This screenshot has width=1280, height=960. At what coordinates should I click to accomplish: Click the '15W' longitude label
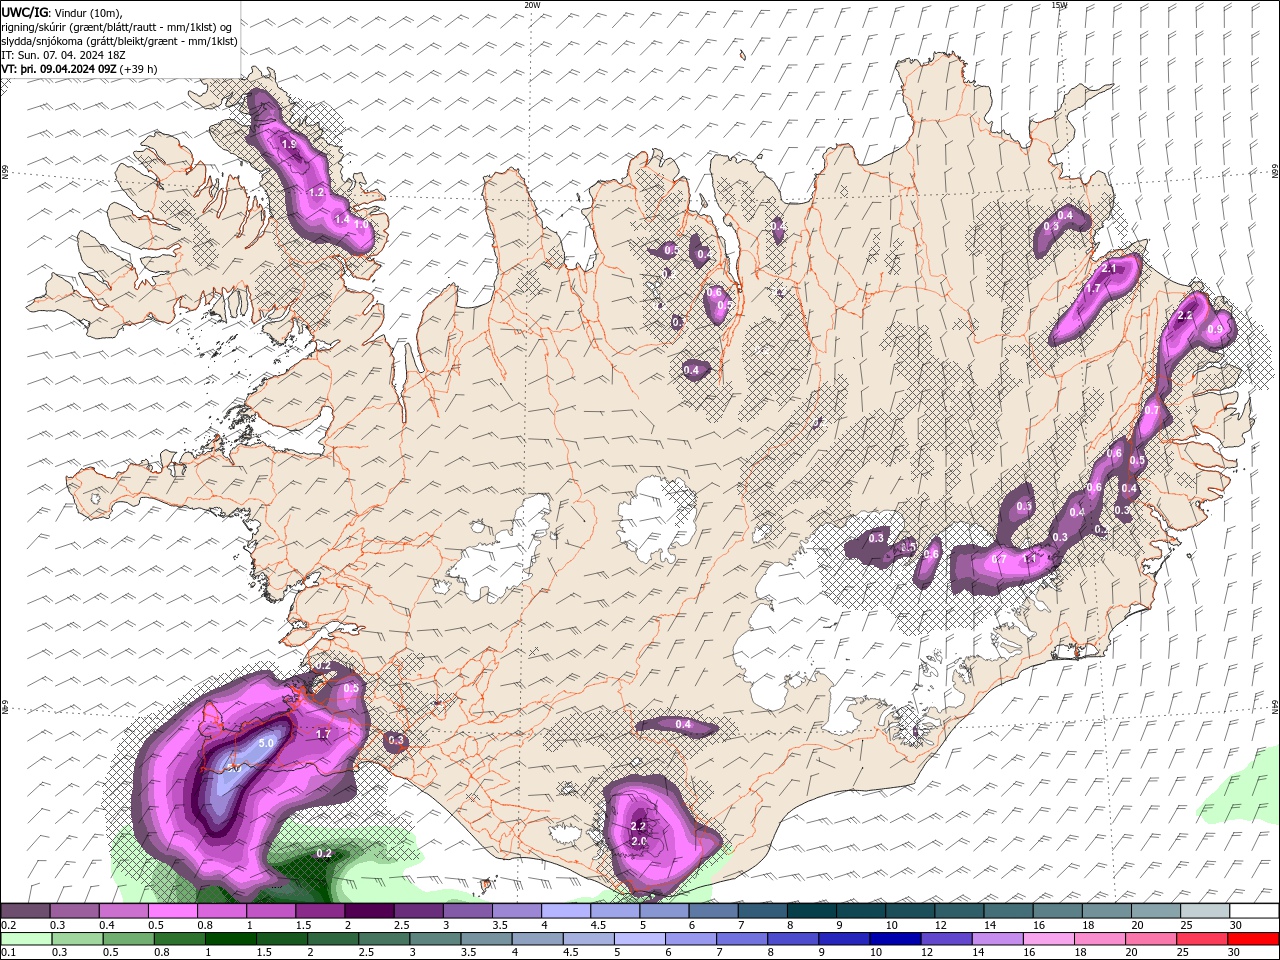click(1059, 5)
